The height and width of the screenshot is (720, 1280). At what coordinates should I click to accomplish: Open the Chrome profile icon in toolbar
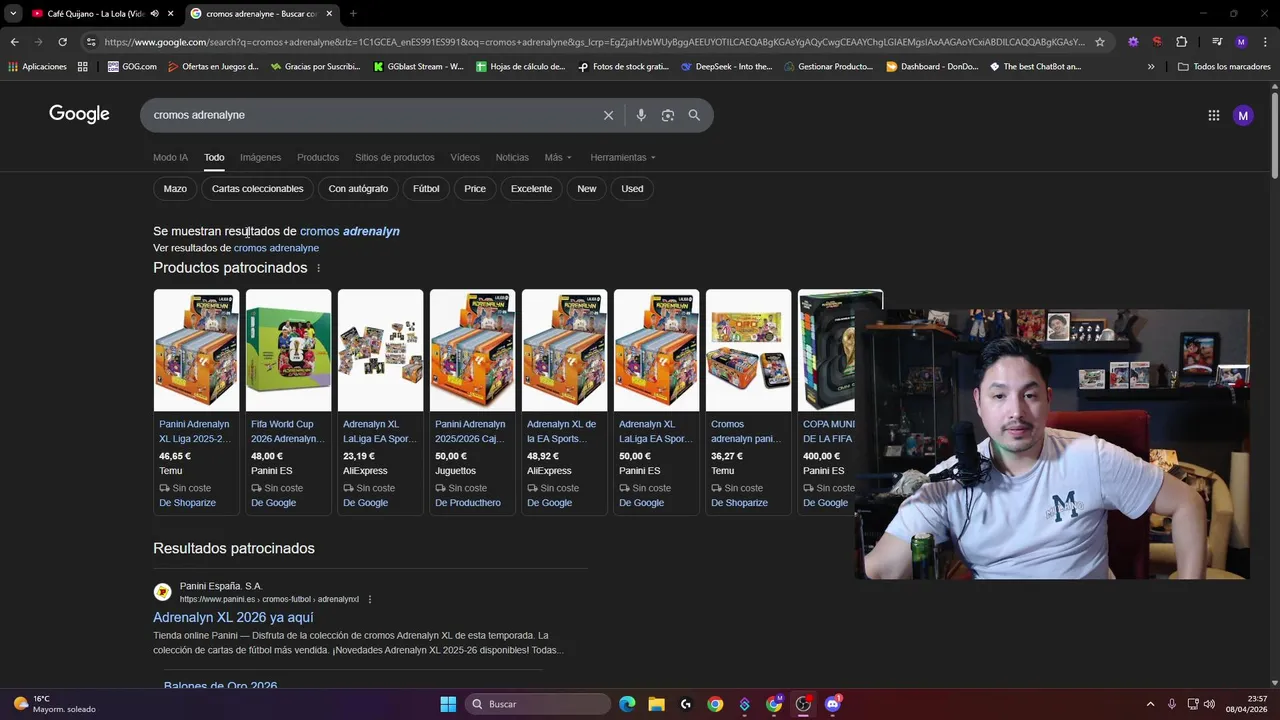pyautogui.click(x=1241, y=42)
